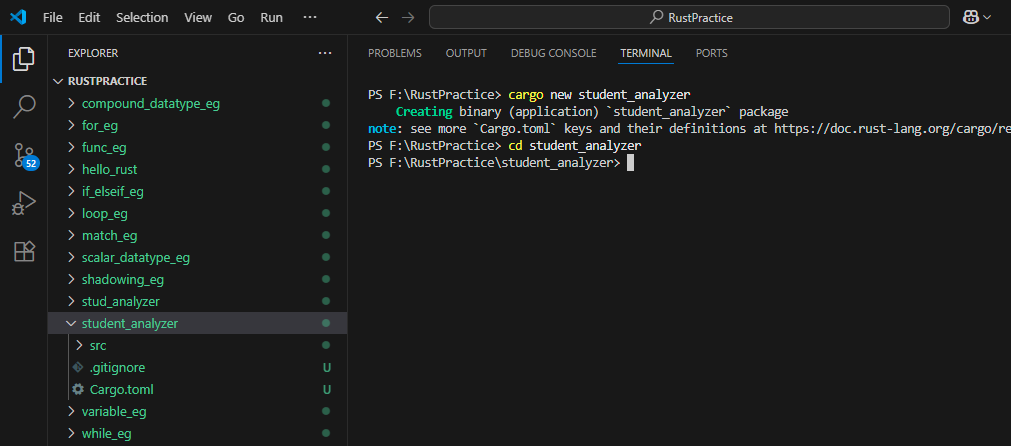Open the Run and Debug view
Viewport: 1011px width, 446px height.
pos(24,204)
